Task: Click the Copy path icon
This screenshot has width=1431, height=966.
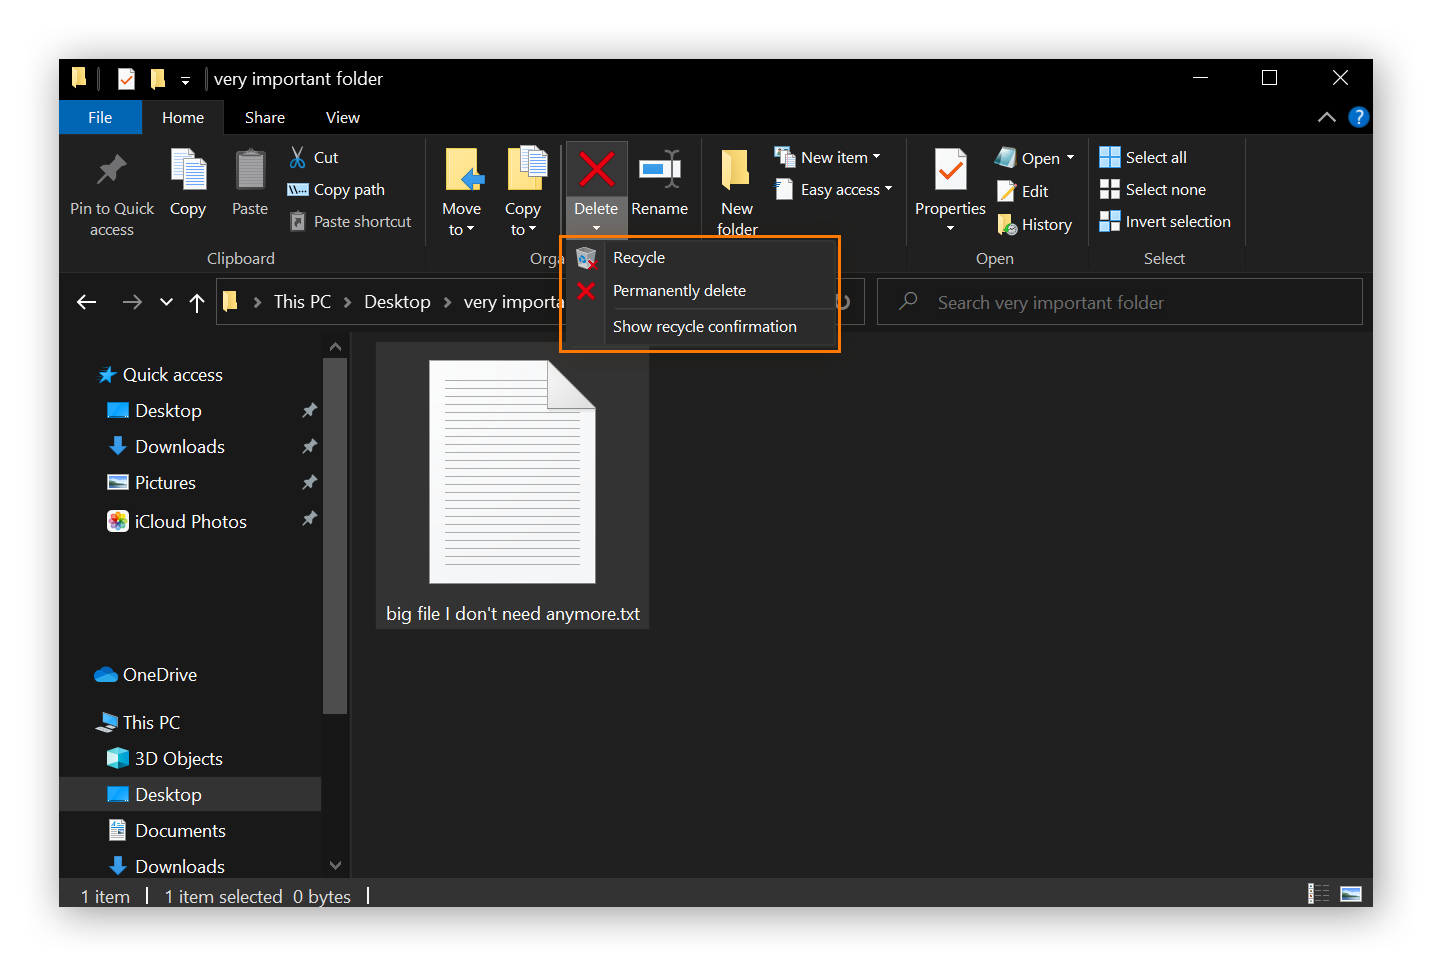Action: click(x=298, y=189)
